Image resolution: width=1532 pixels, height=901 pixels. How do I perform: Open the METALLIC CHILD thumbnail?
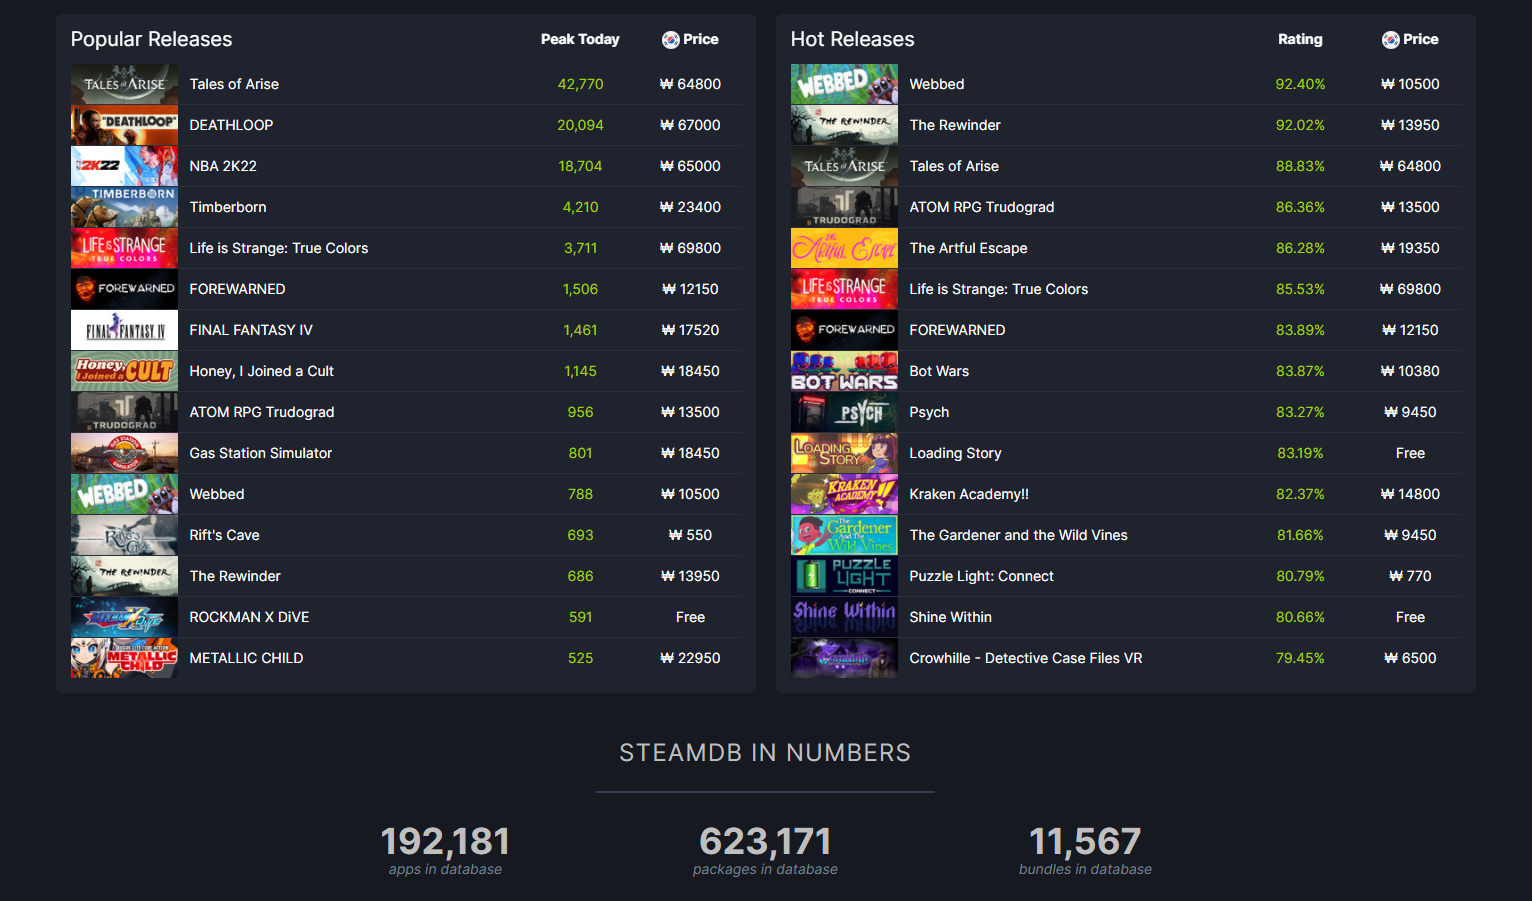pyautogui.click(x=124, y=658)
